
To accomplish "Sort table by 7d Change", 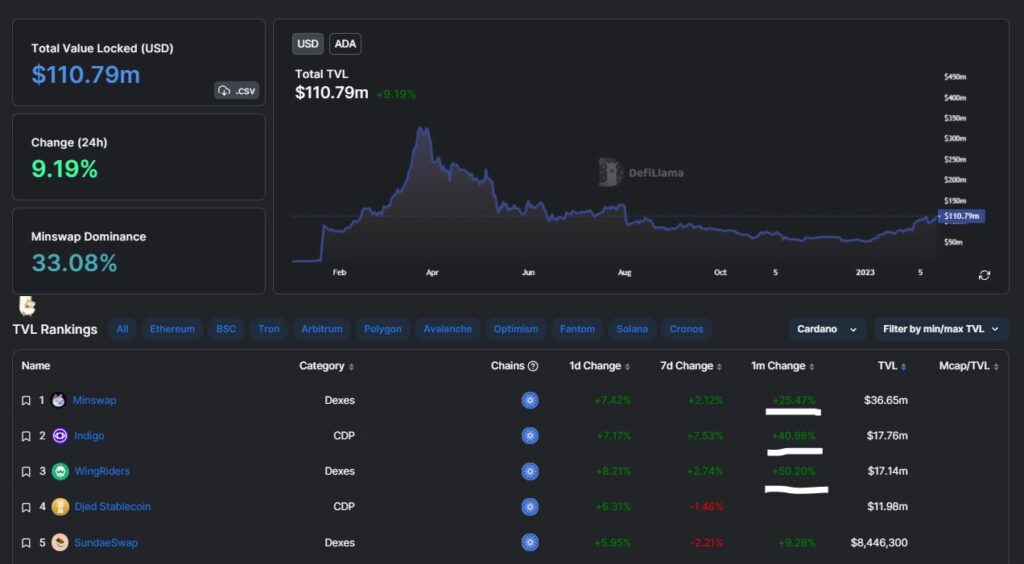I will [x=691, y=366].
